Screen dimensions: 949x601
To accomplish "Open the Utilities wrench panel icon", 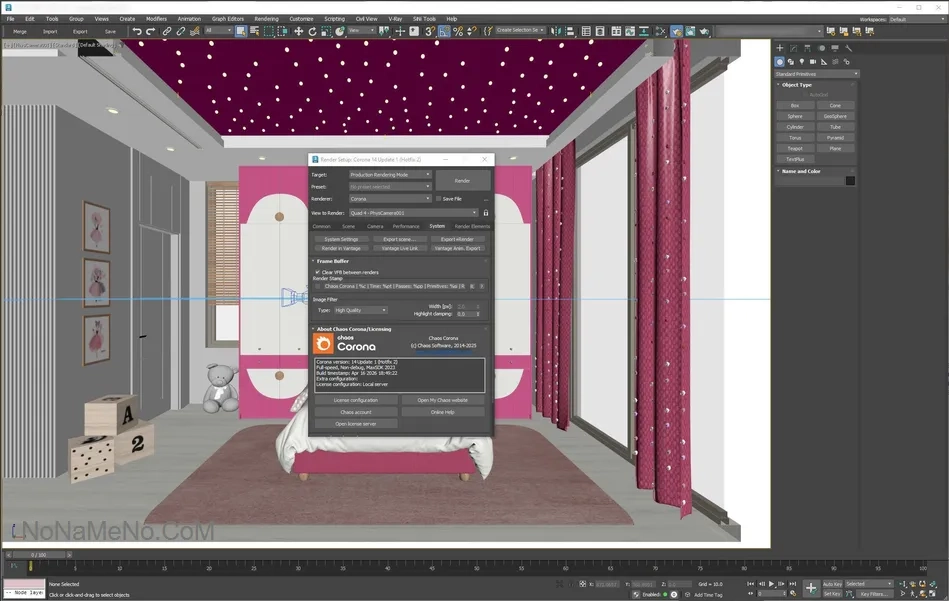I will tap(849, 48).
